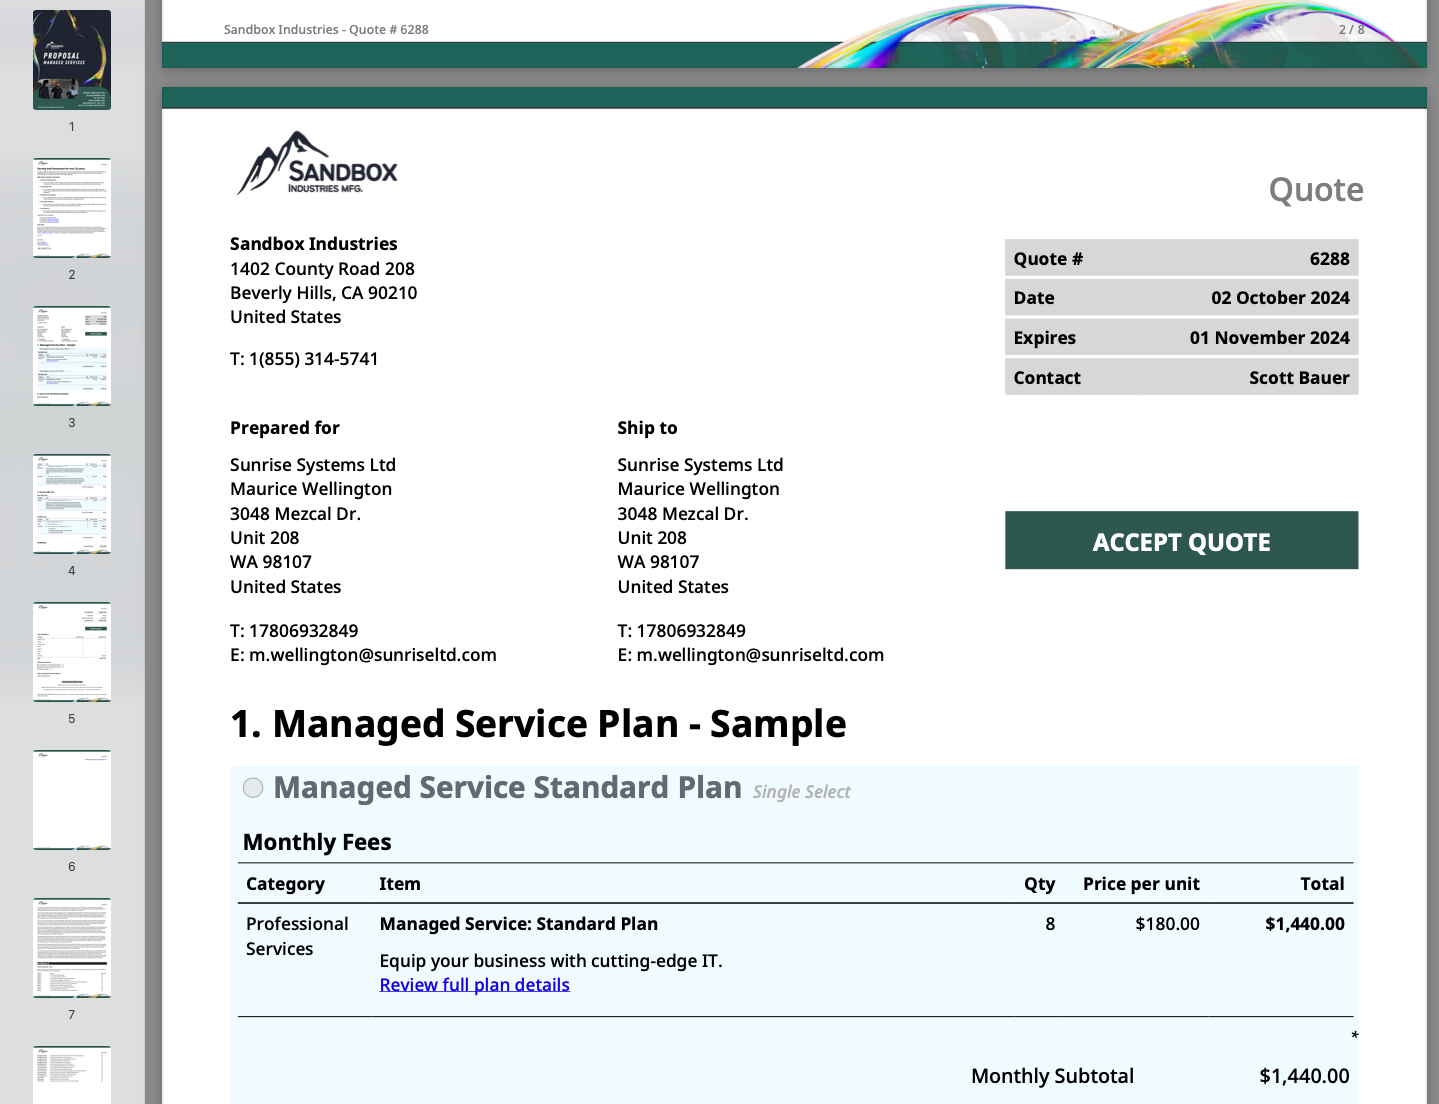Click the m.wellington@sunriseltd.com email under Prepared for
The height and width of the screenshot is (1104, 1439).
[x=372, y=655]
